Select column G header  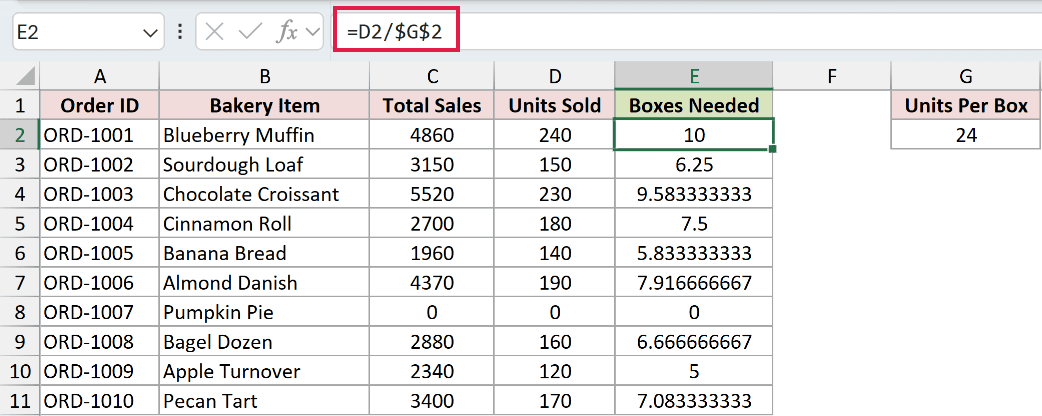(966, 76)
